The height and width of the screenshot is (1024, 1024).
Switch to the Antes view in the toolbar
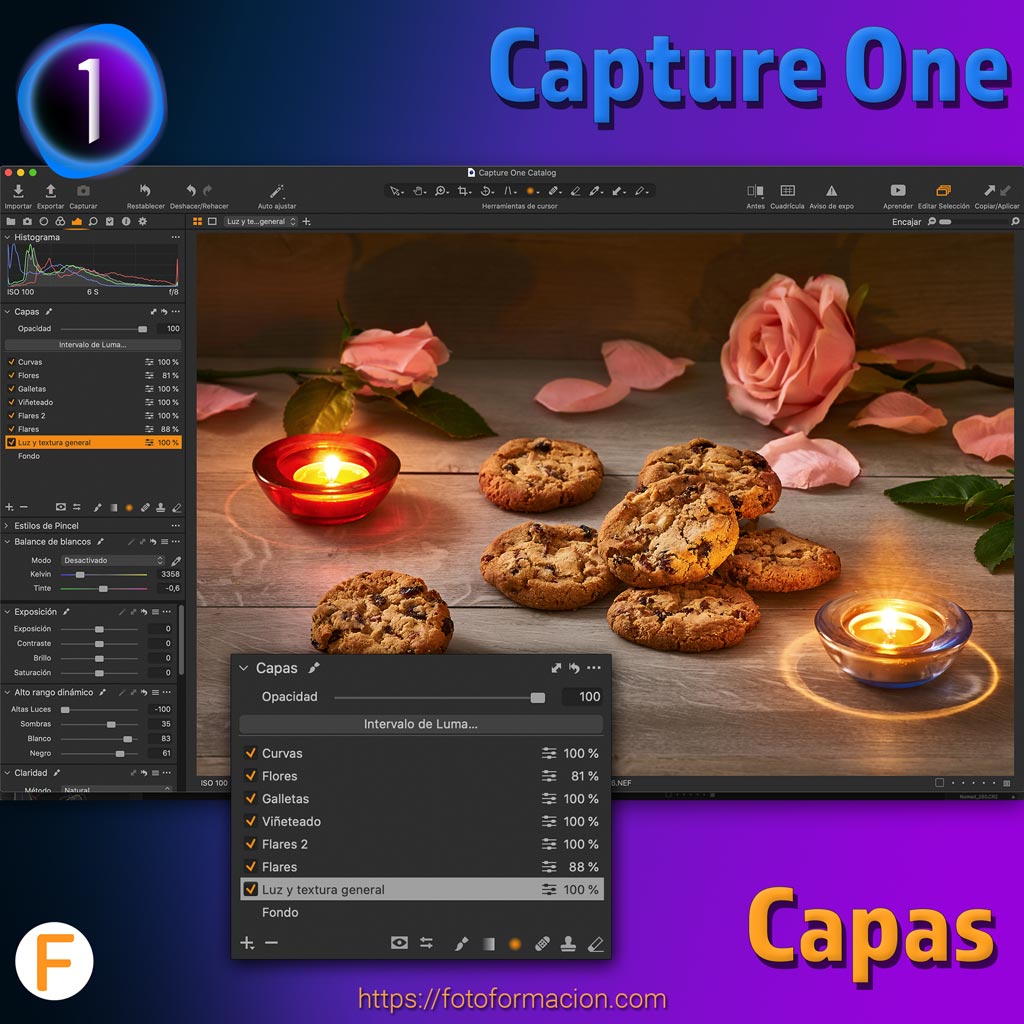pos(754,191)
